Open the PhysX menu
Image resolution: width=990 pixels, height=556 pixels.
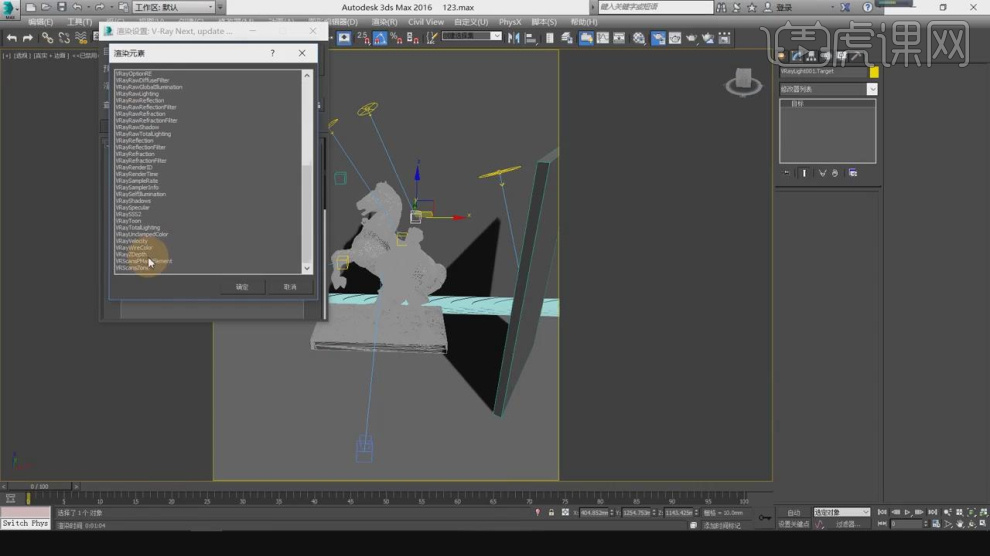[x=510, y=22]
